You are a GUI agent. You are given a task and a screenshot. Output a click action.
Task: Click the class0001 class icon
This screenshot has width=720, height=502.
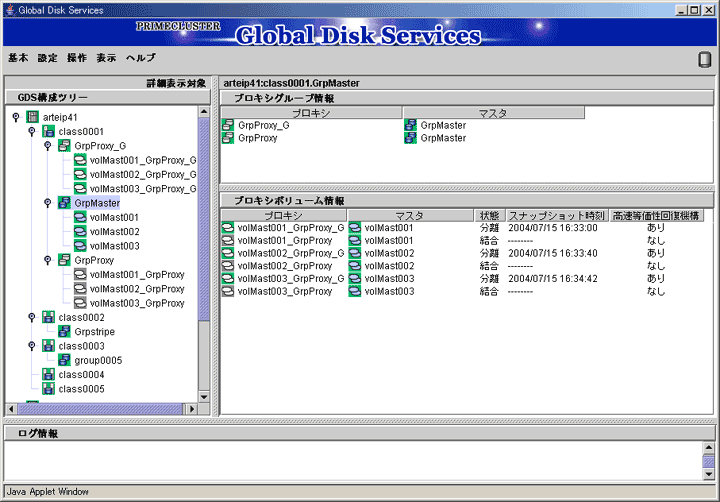(x=48, y=131)
